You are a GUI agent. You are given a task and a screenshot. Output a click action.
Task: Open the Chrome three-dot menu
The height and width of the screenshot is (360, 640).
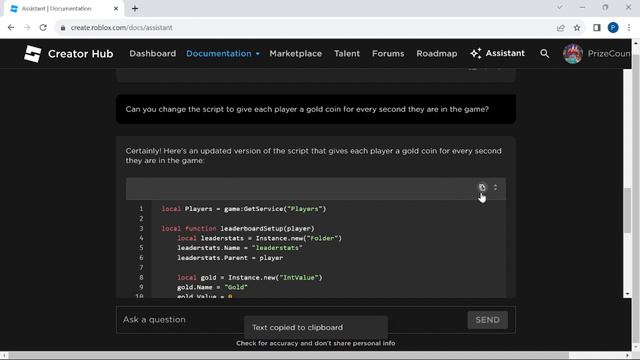coord(629,28)
